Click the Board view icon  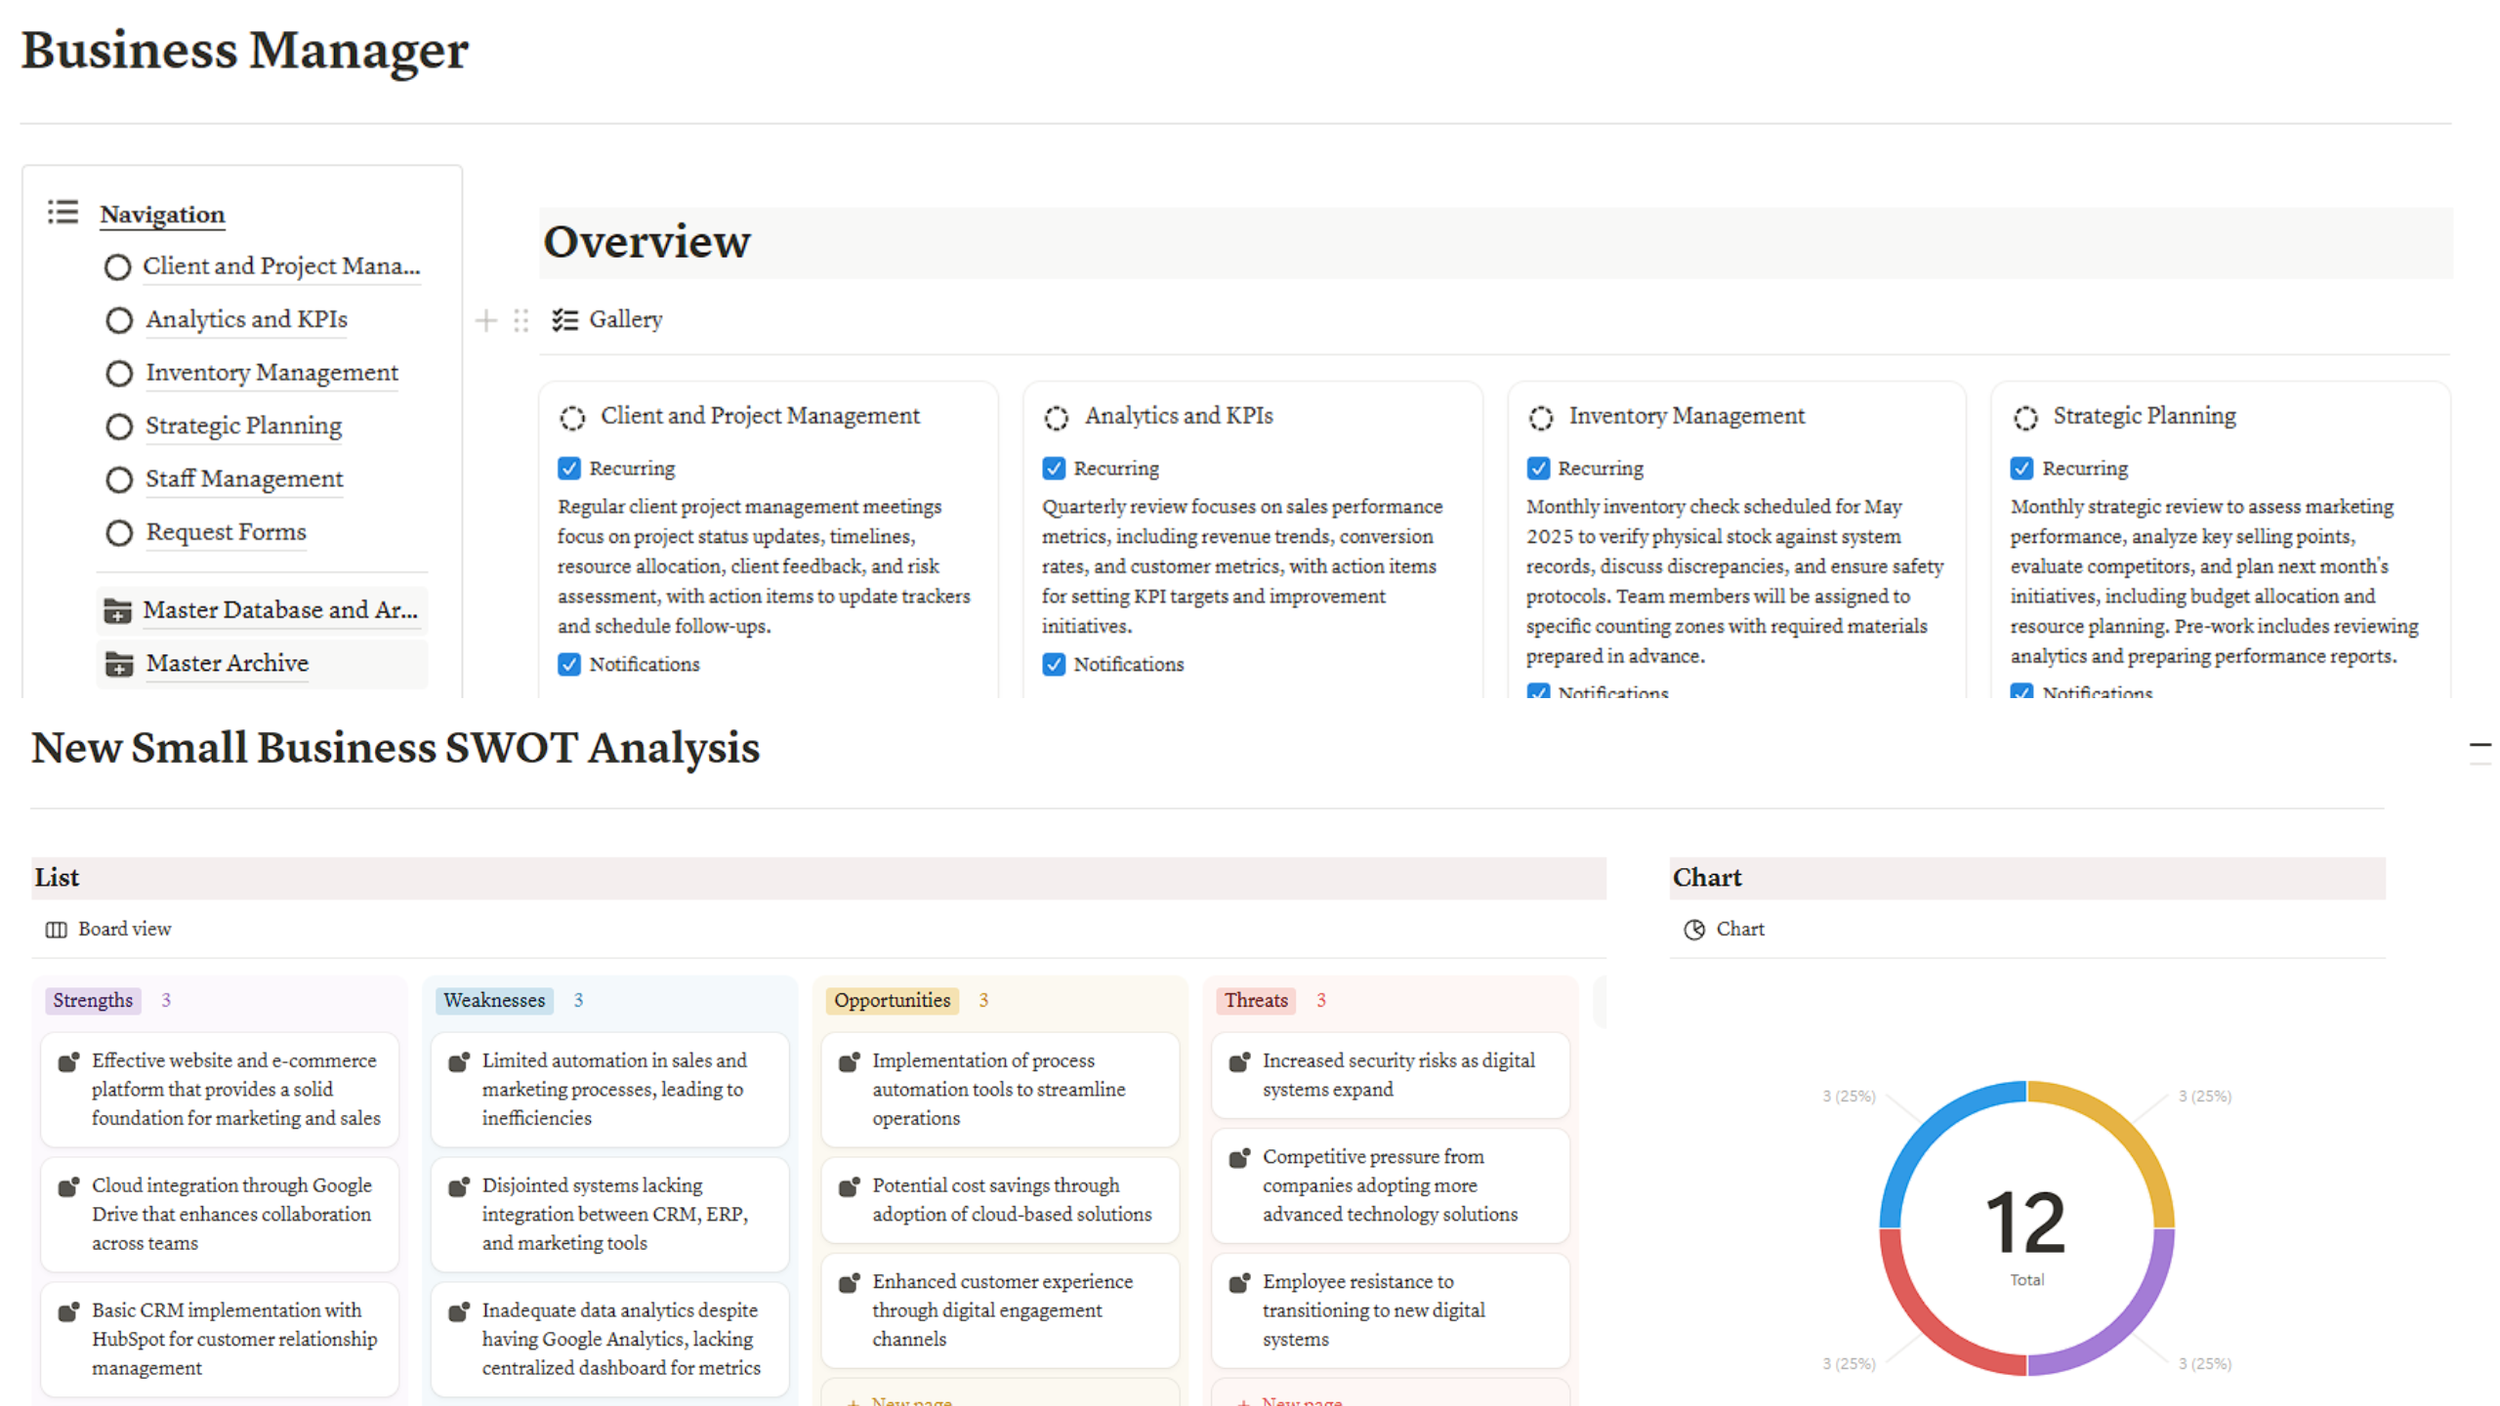(x=56, y=930)
